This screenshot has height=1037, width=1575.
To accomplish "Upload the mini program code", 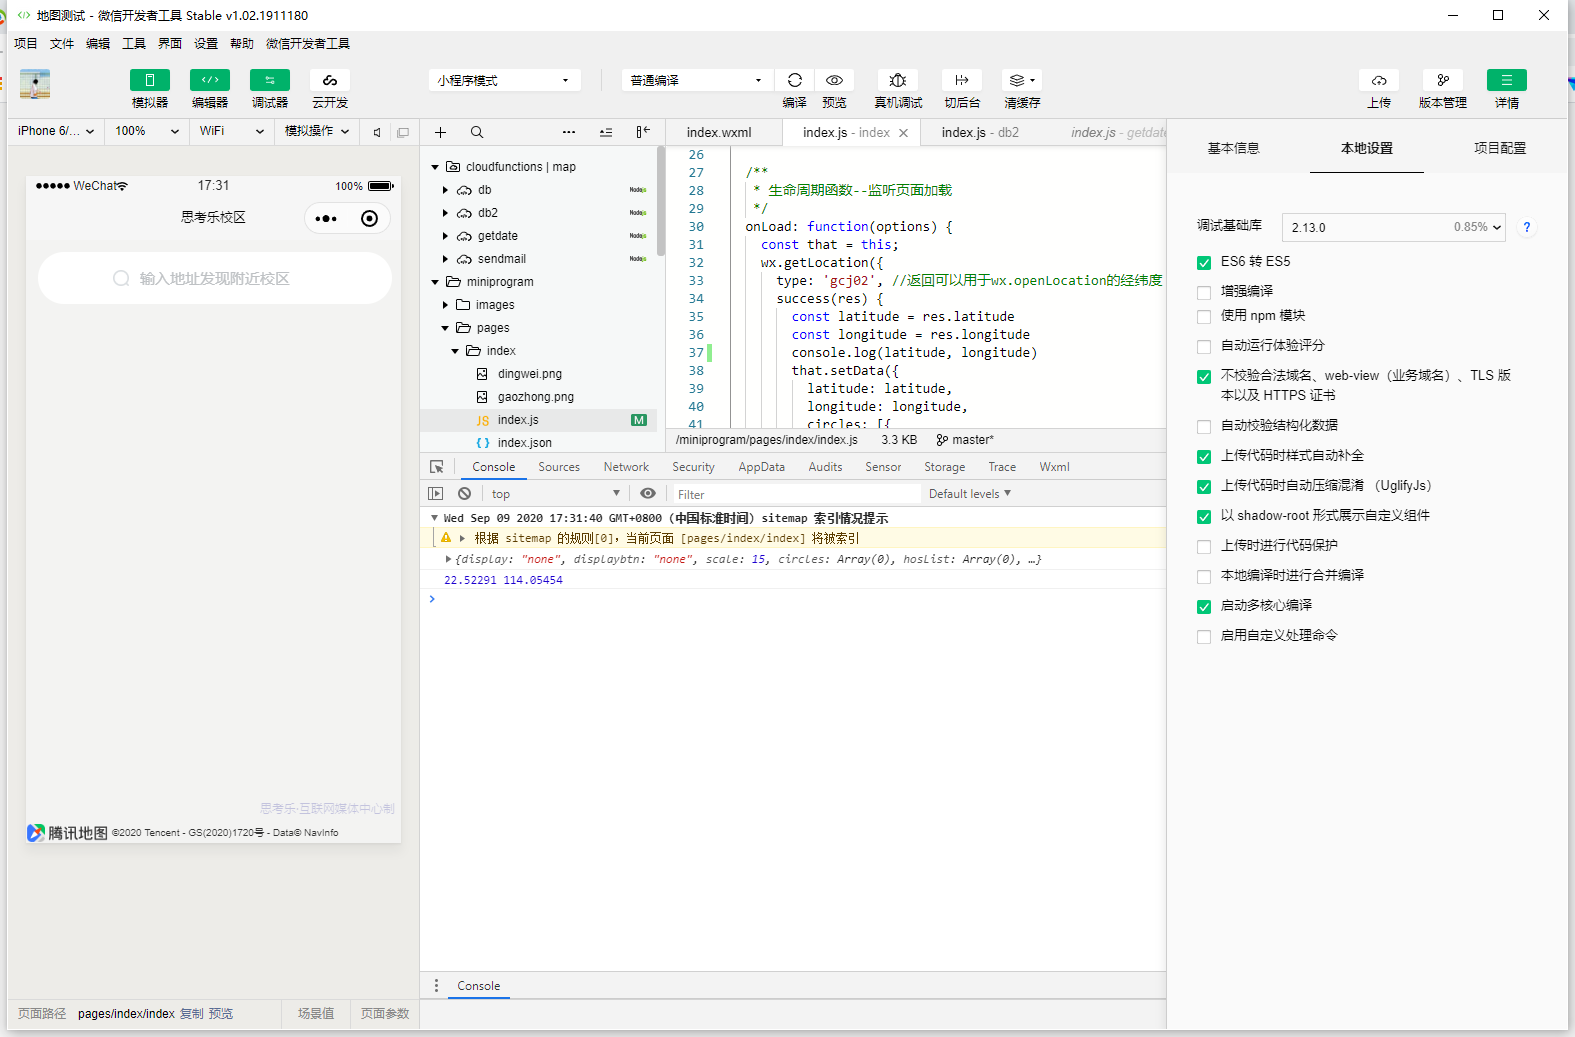I will pyautogui.click(x=1379, y=80).
